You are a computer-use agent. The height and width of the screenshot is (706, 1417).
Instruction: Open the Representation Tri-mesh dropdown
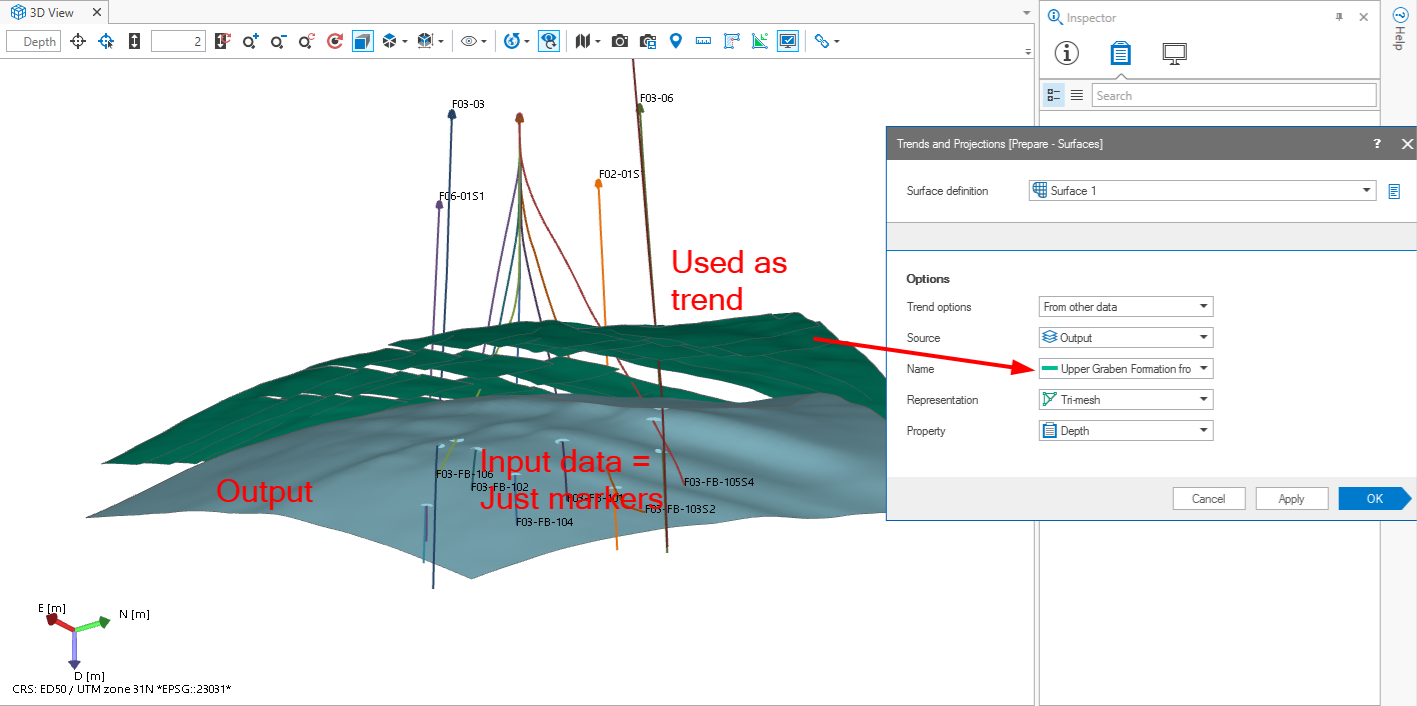click(x=1126, y=400)
